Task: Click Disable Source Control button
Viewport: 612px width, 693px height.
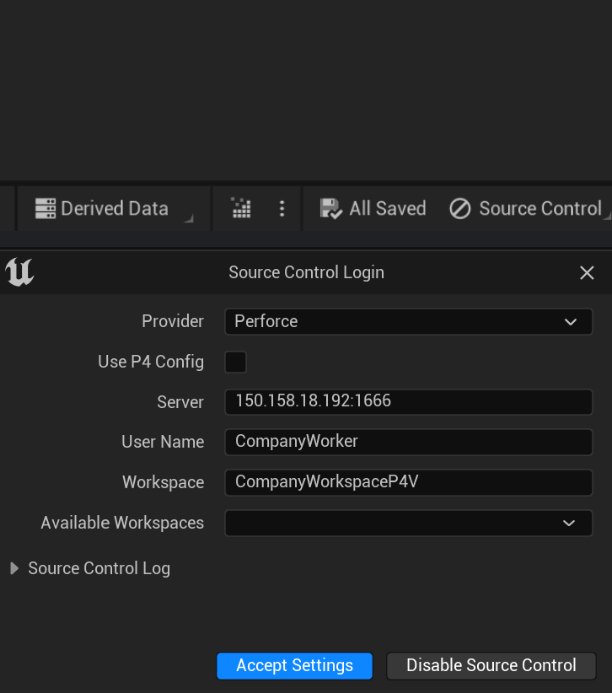Action: (x=491, y=666)
